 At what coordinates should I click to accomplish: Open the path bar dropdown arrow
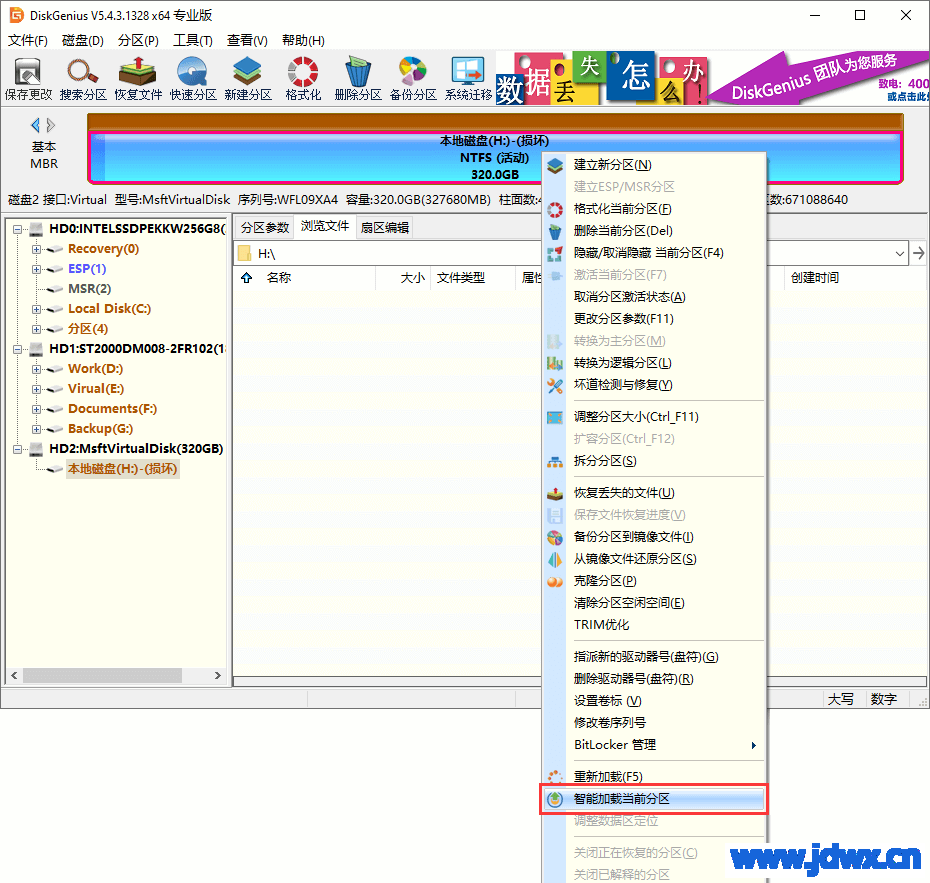[900, 254]
